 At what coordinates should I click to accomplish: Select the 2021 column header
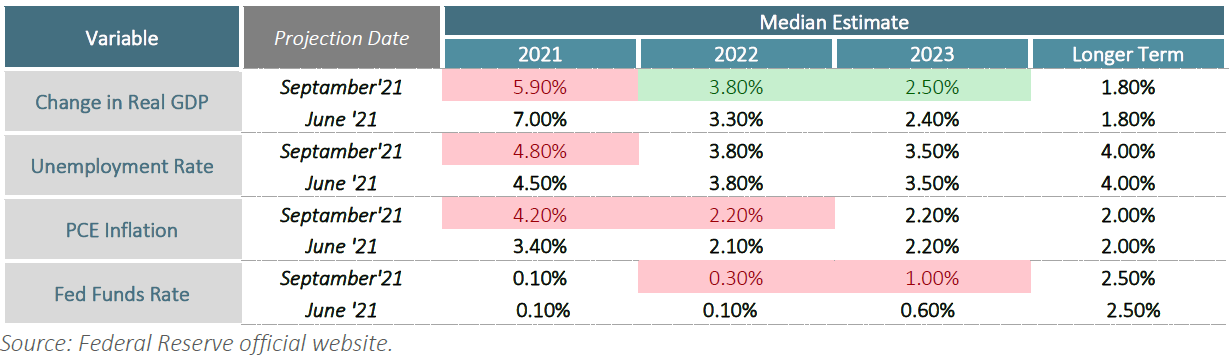point(540,54)
